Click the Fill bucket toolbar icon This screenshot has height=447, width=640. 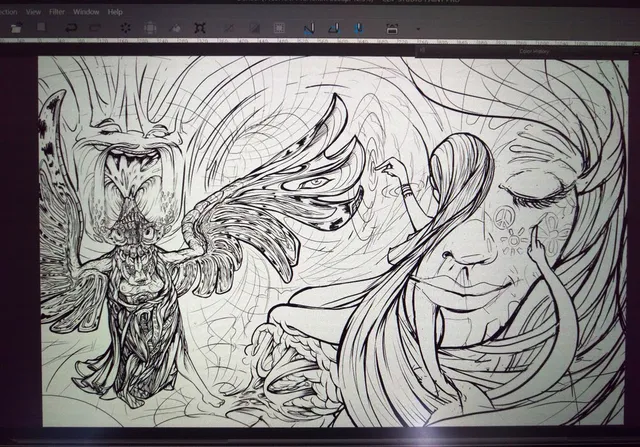point(176,28)
